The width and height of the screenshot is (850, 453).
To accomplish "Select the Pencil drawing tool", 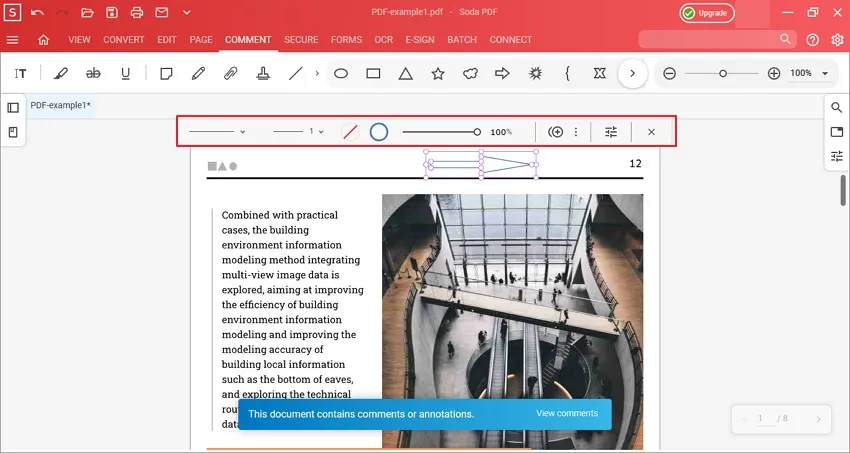I will click(198, 73).
